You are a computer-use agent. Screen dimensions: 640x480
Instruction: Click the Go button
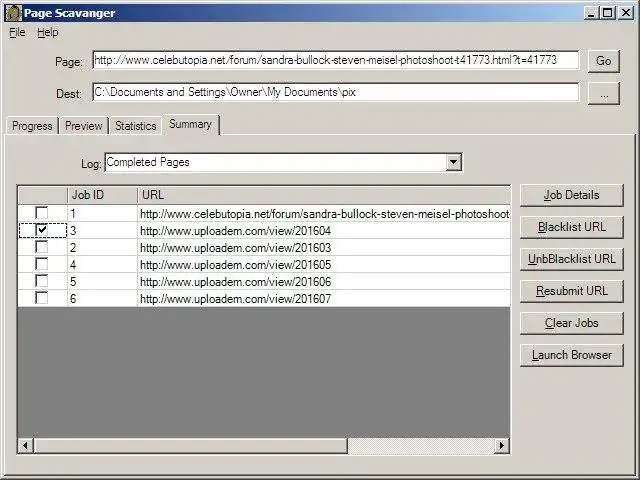tap(604, 61)
